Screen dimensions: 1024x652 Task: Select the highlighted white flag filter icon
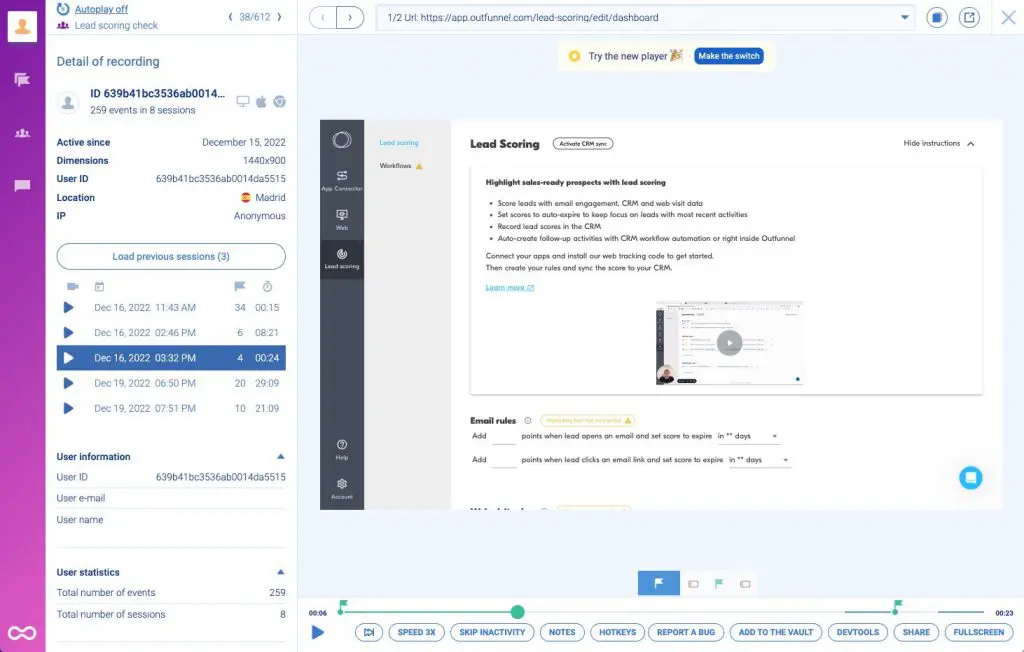coord(658,583)
